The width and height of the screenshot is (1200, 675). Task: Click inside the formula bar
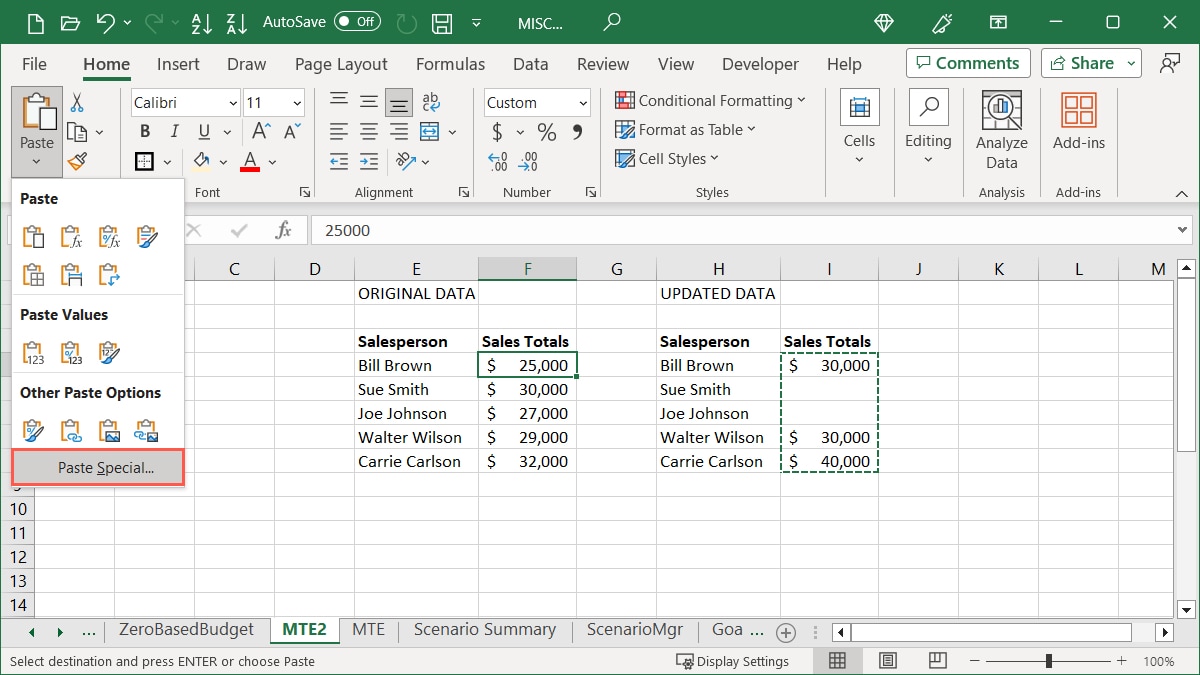(x=600, y=230)
